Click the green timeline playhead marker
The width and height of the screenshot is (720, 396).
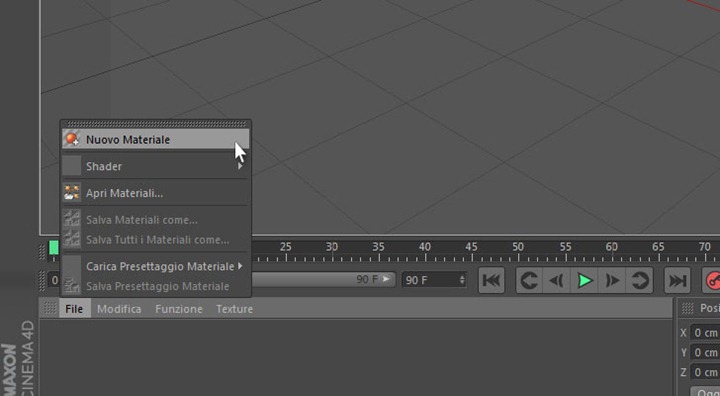(x=54, y=248)
